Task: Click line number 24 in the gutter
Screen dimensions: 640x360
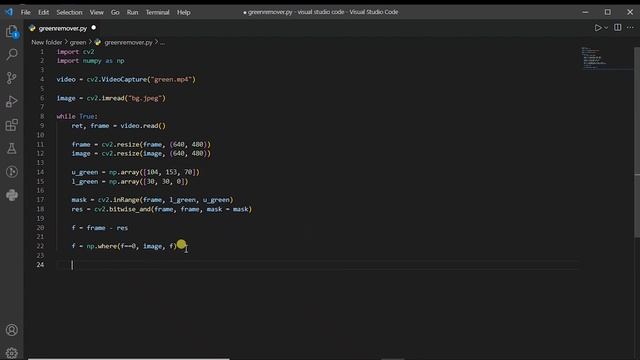Action: (40, 264)
